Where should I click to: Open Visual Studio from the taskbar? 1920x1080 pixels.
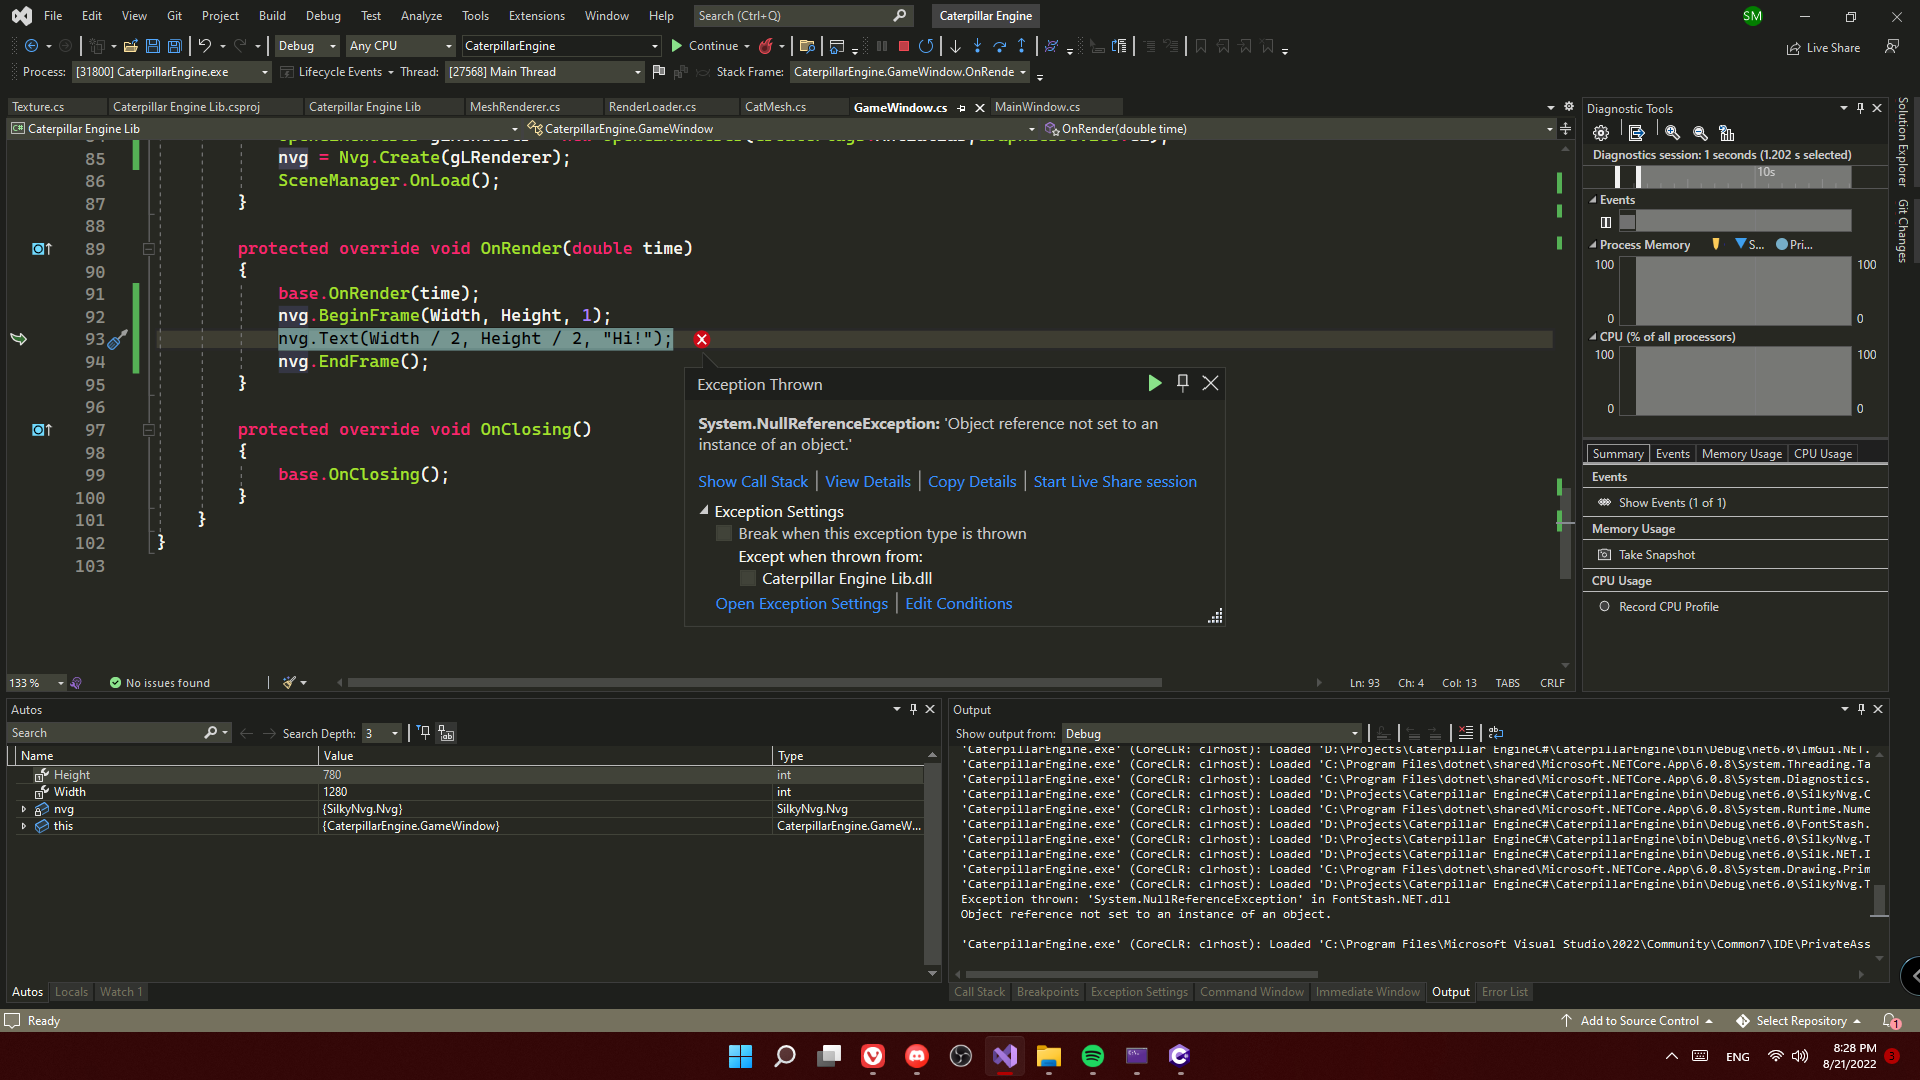click(1004, 1056)
